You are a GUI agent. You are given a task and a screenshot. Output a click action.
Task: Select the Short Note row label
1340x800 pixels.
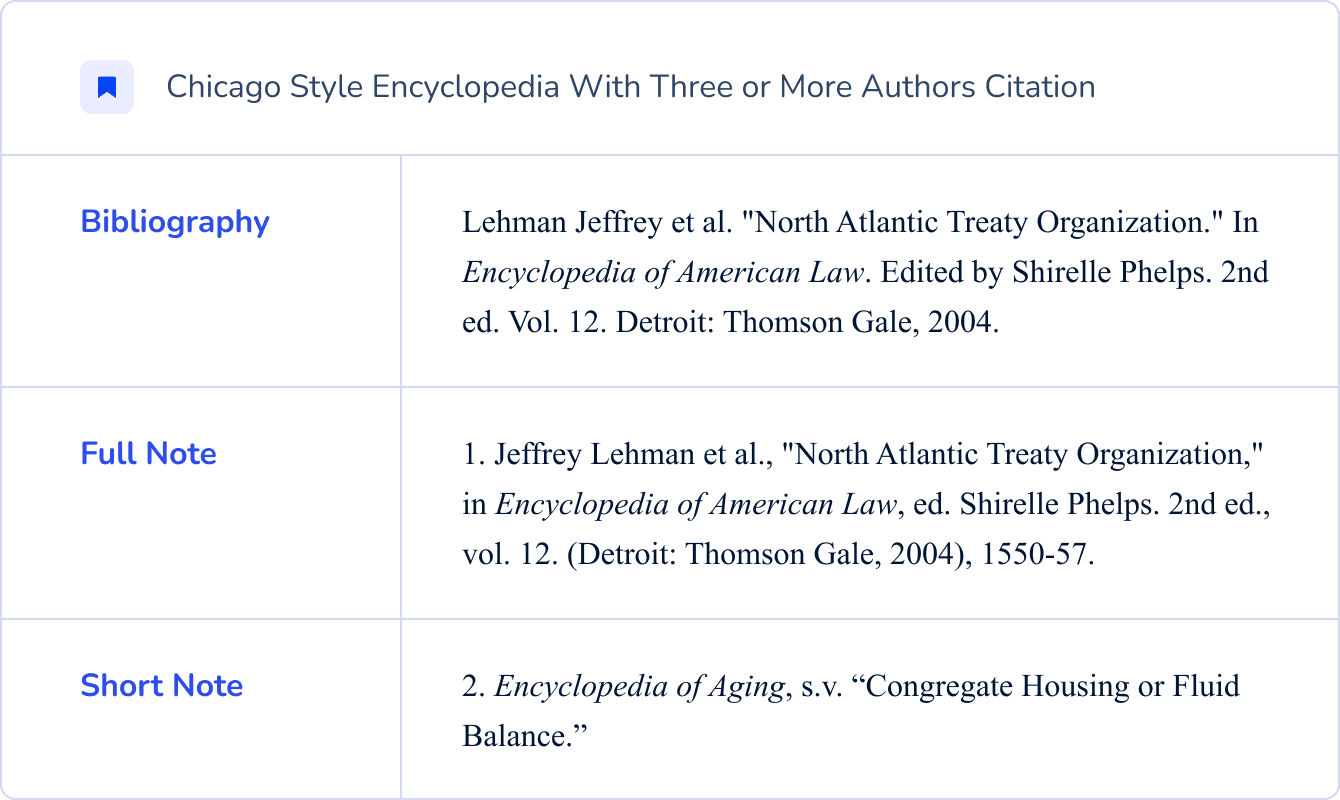click(161, 686)
